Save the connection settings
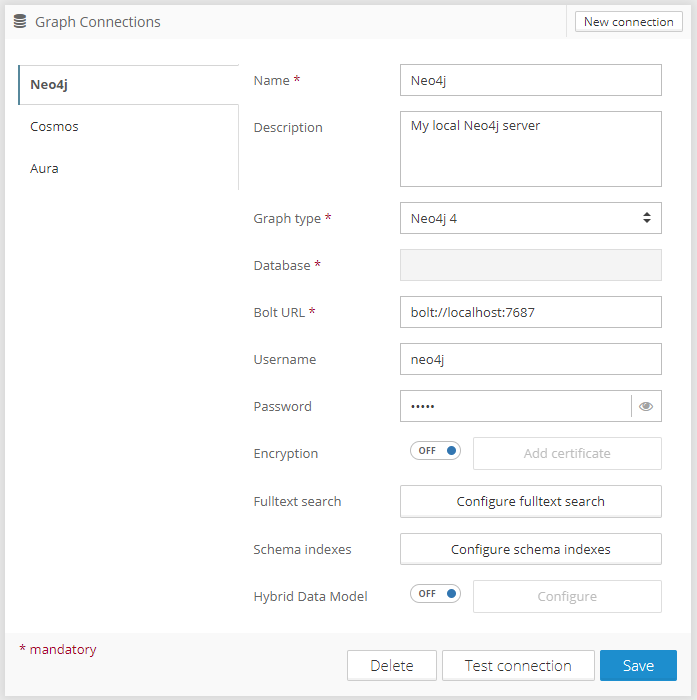This screenshot has width=697, height=700. pyautogui.click(x=638, y=666)
